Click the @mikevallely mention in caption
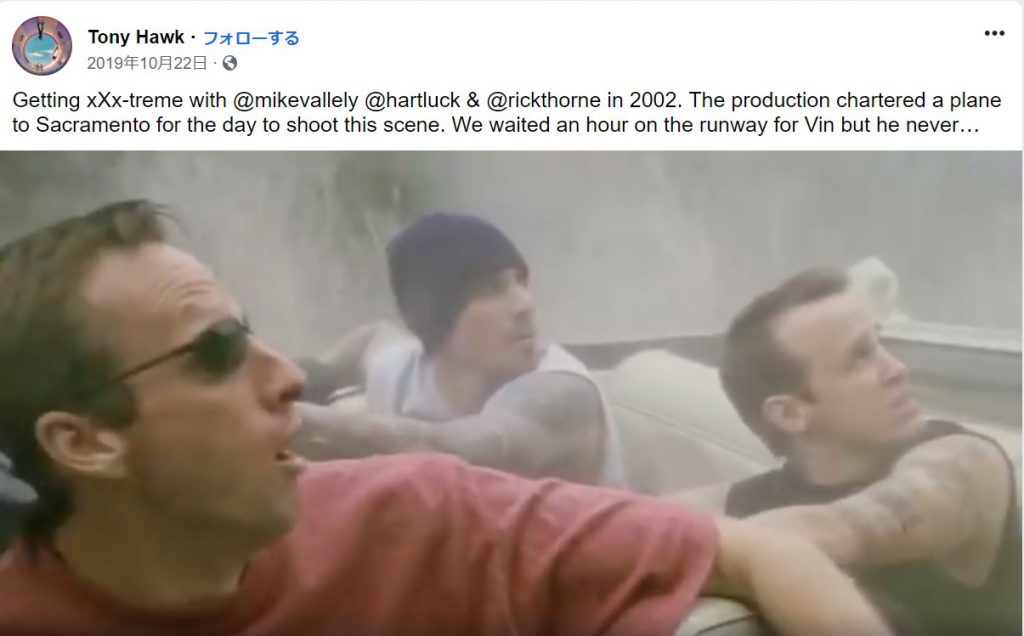The image size is (1024, 636). 295,100
